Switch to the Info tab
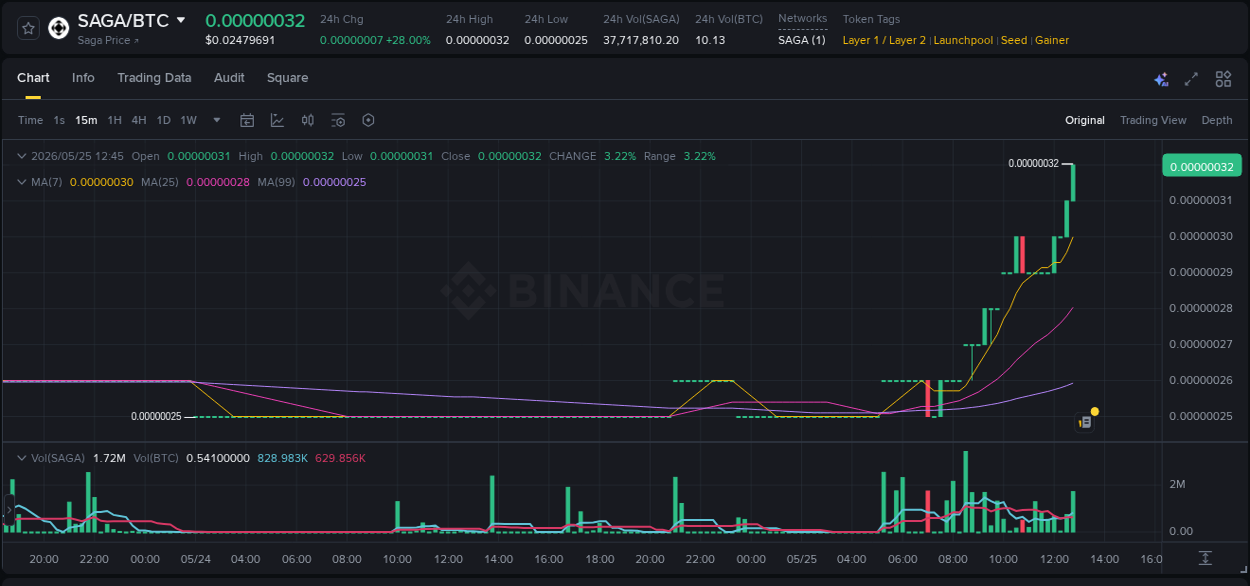Screen dimensions: 1250x586 83,78
